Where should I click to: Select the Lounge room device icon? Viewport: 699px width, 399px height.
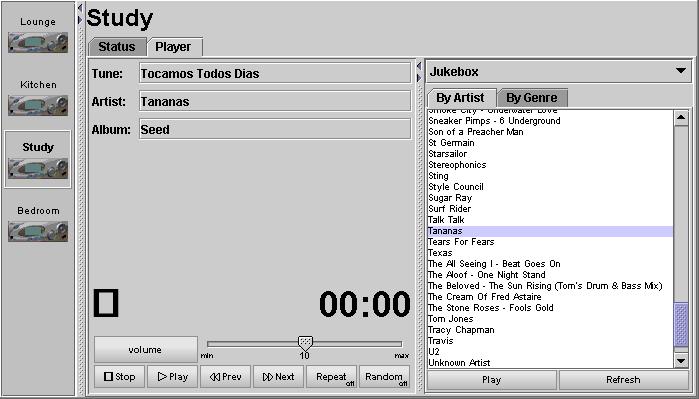38,43
